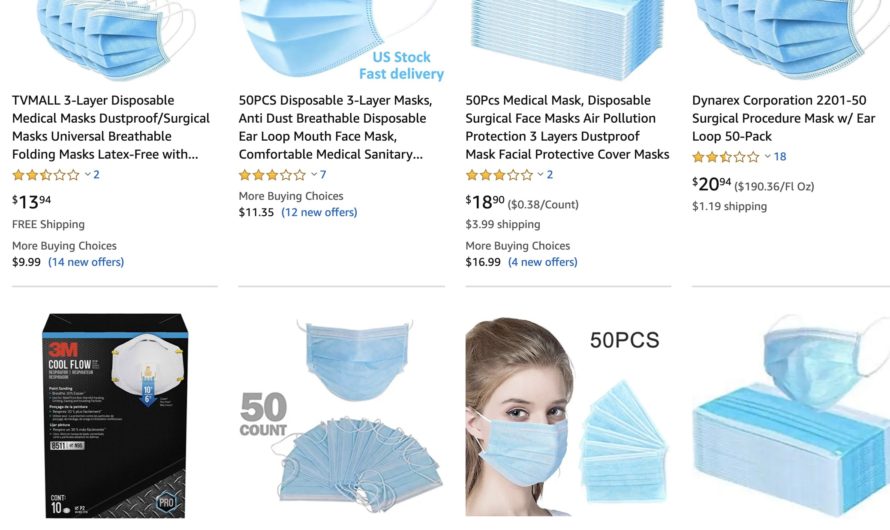This screenshot has height=530, width=890.
Task: Expand rating chevron beside 7 reviews
Action: point(314,174)
